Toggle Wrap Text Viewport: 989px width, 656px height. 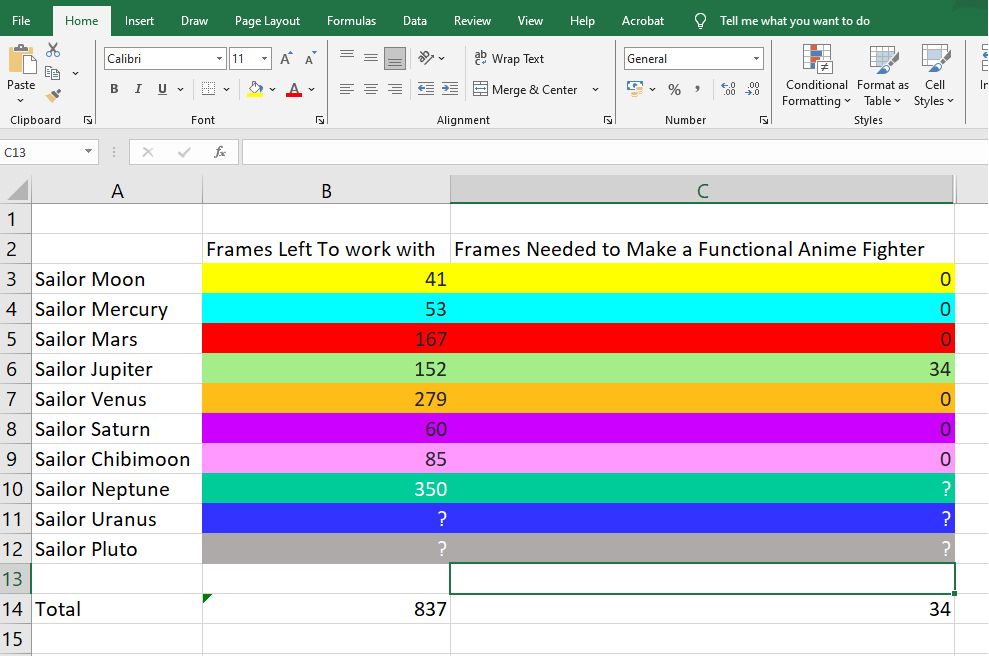click(508, 58)
